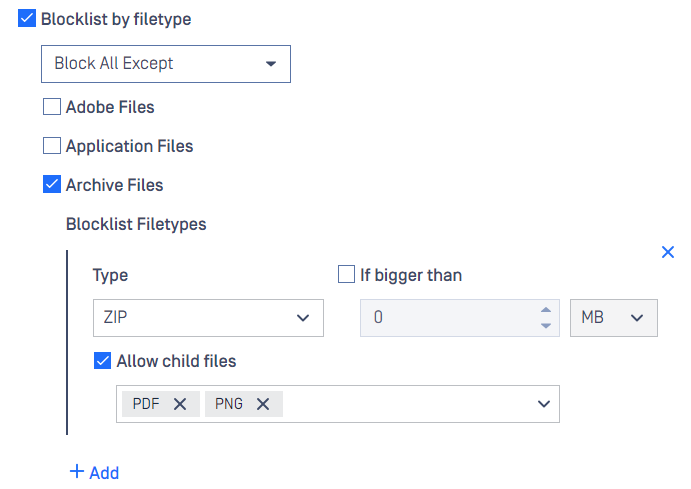Remove the PDF tag from child files
This screenshot has width=691, height=489.
tap(180, 404)
